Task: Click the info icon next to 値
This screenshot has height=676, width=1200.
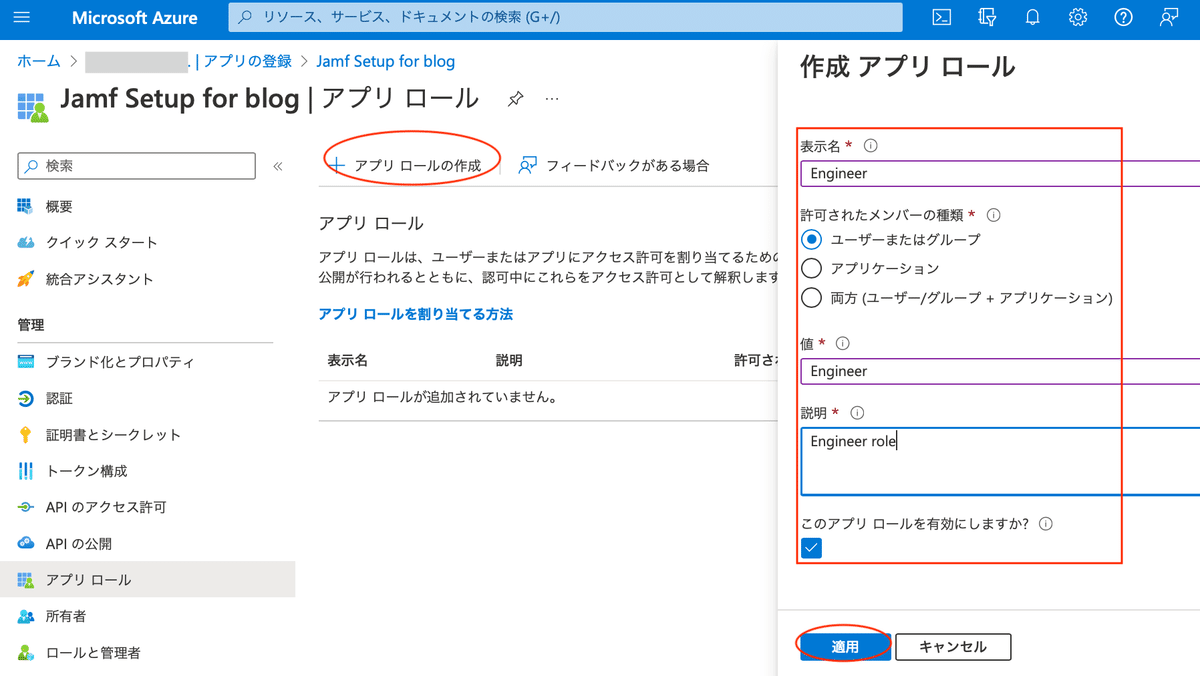Action: [x=842, y=343]
